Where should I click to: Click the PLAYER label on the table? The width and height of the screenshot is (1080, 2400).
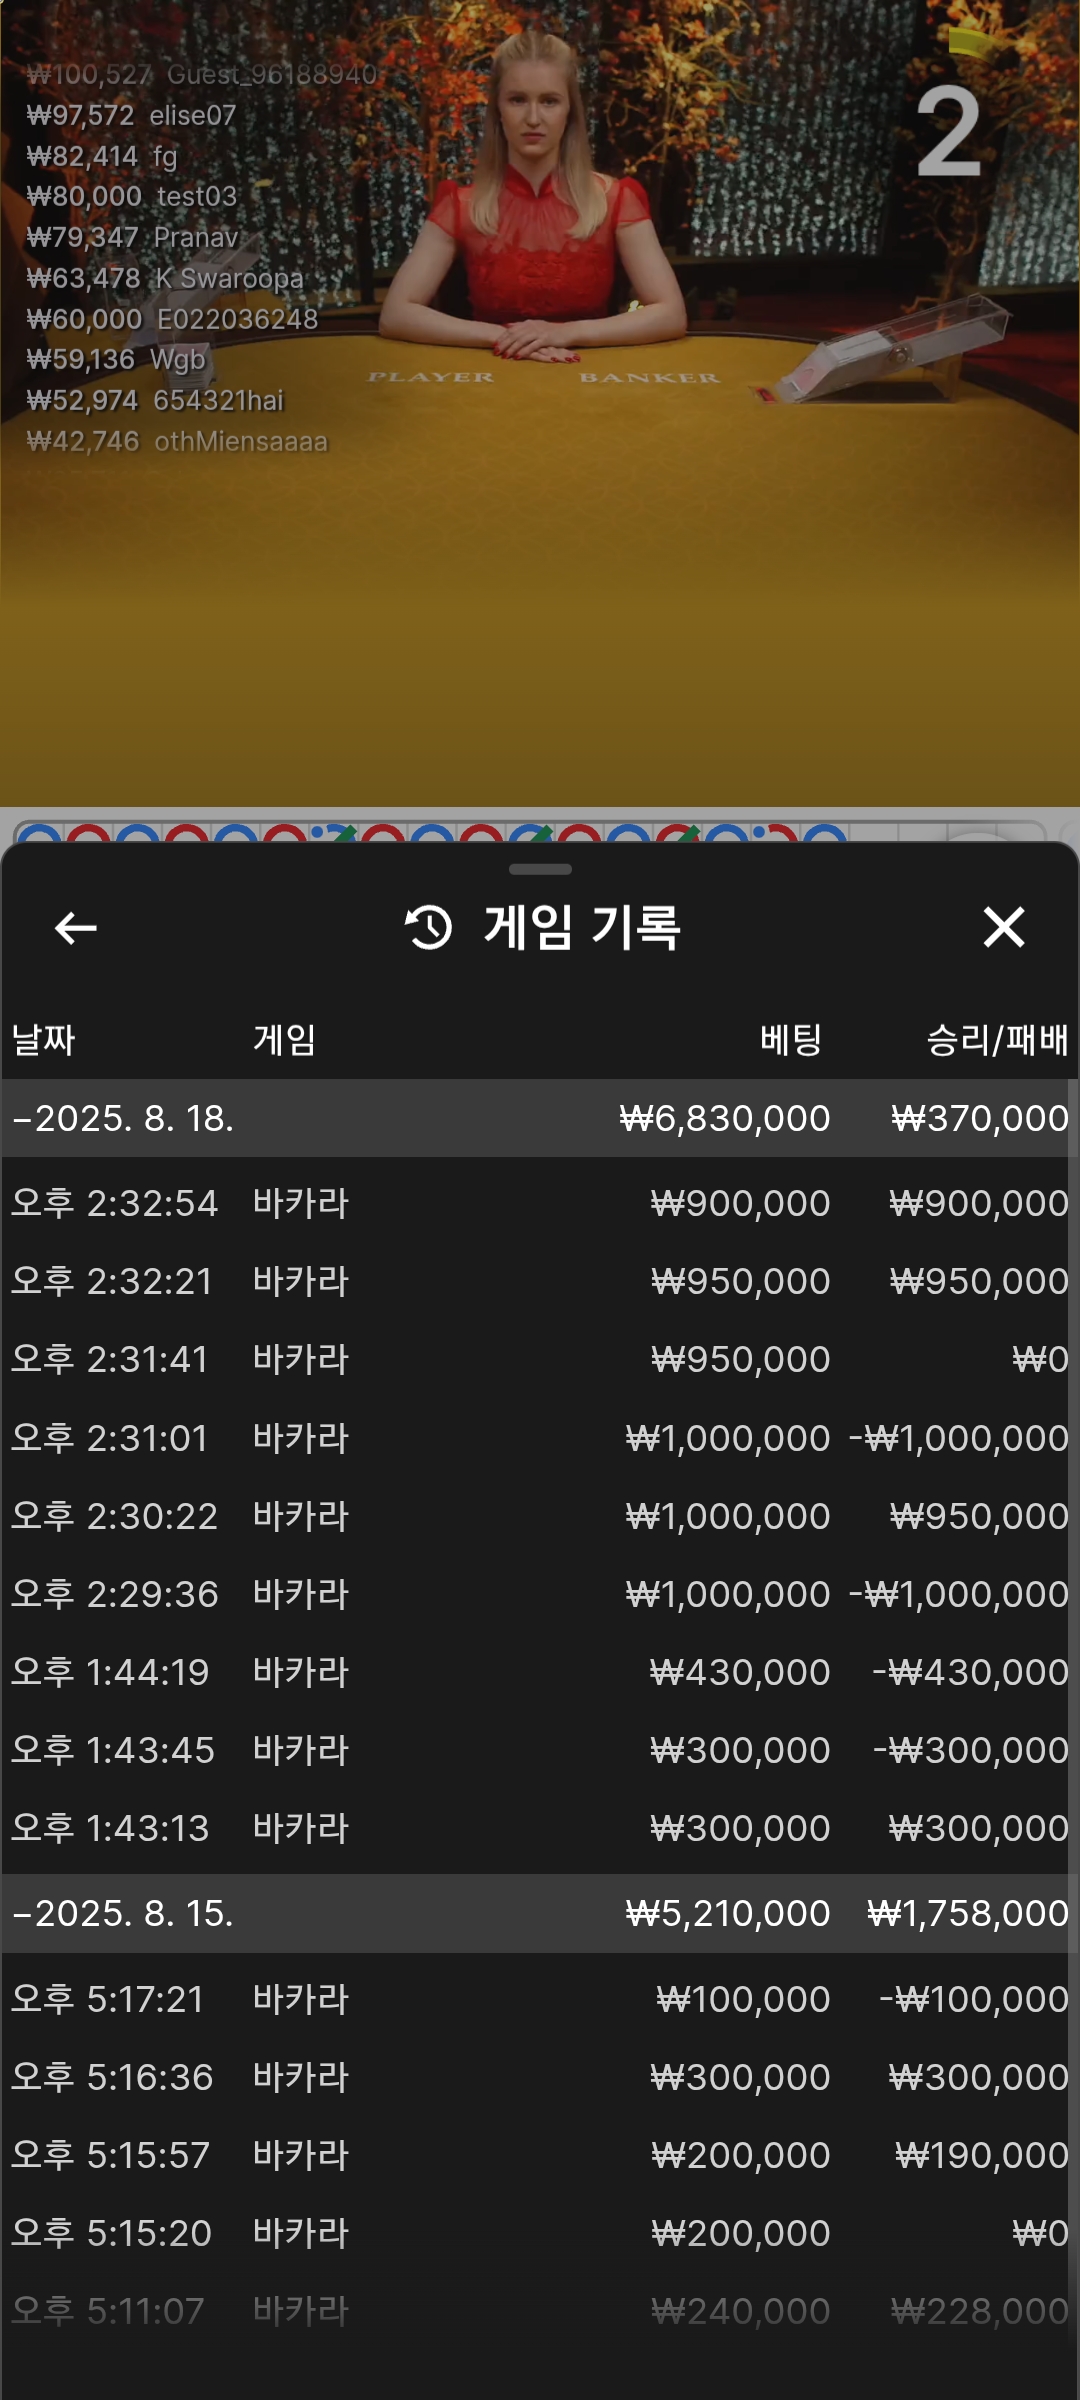click(x=431, y=377)
